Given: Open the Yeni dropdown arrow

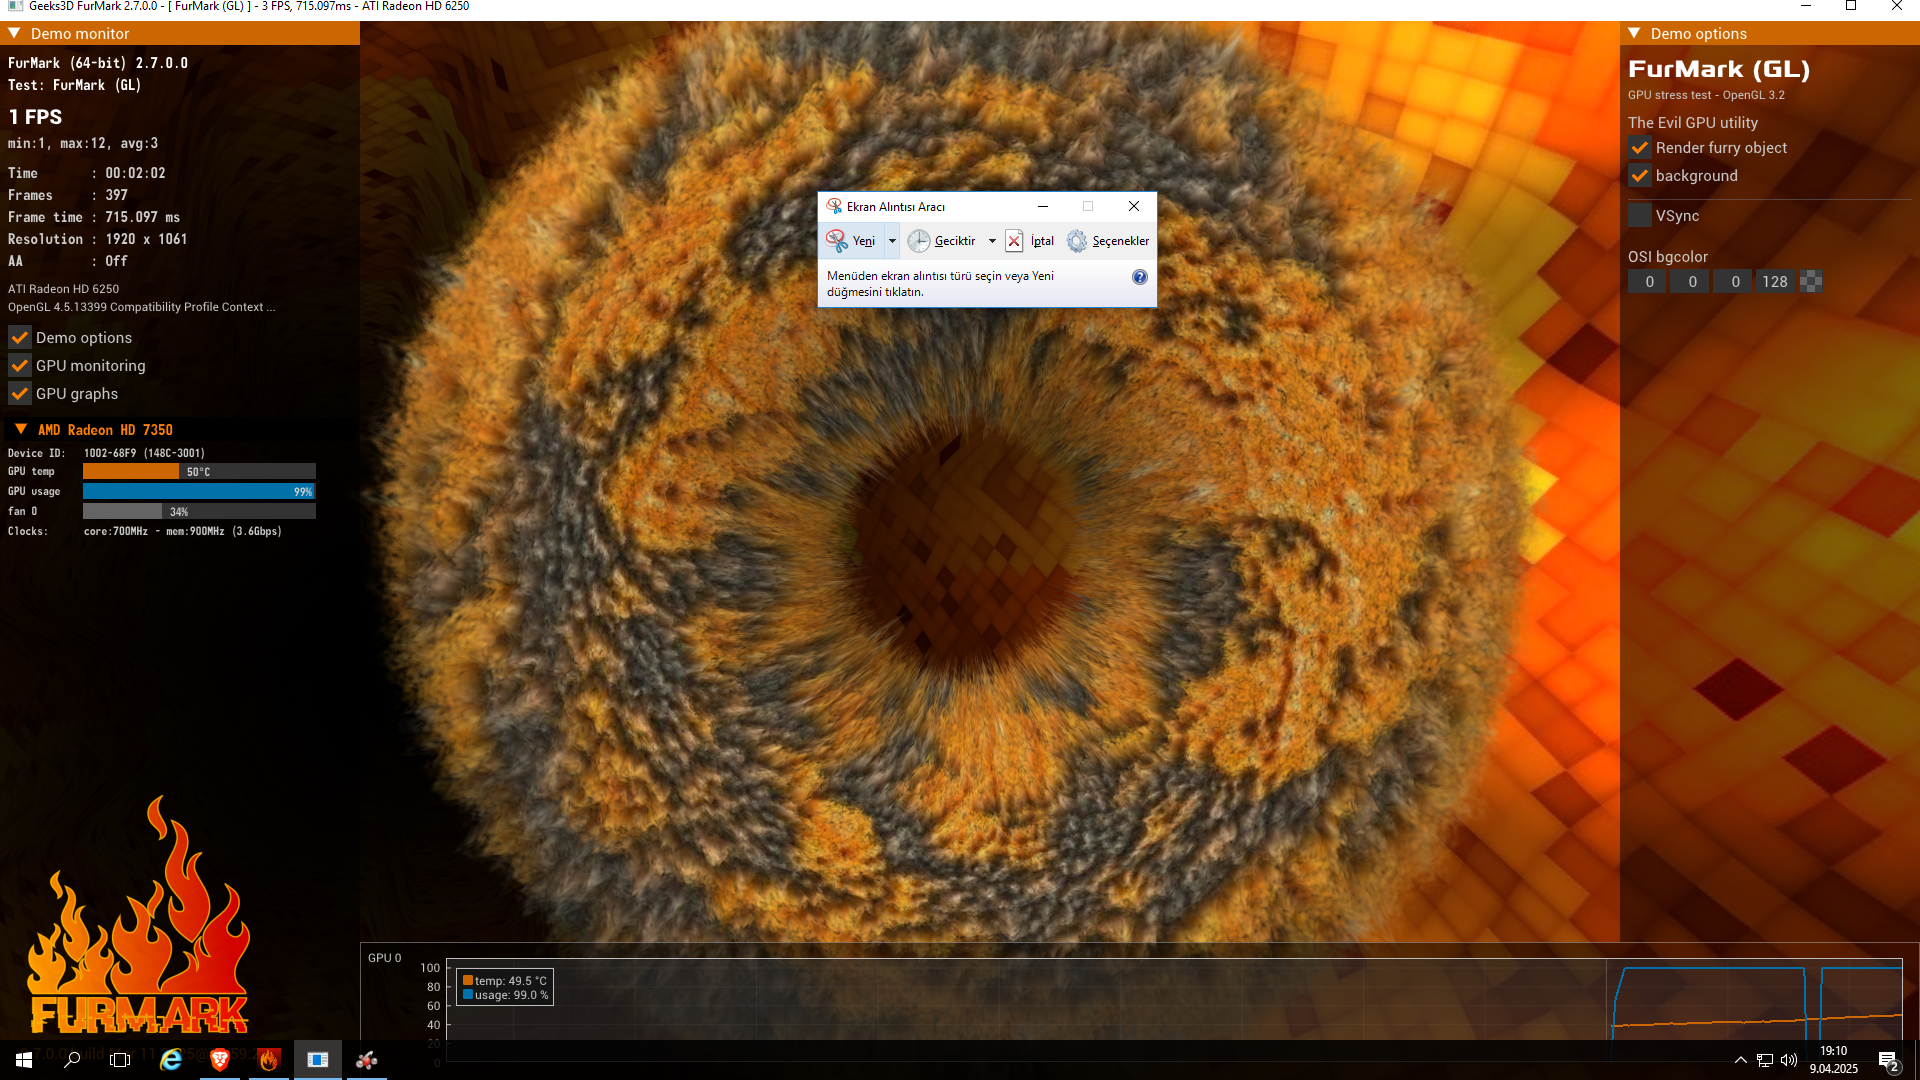Looking at the screenshot, I should click(892, 241).
